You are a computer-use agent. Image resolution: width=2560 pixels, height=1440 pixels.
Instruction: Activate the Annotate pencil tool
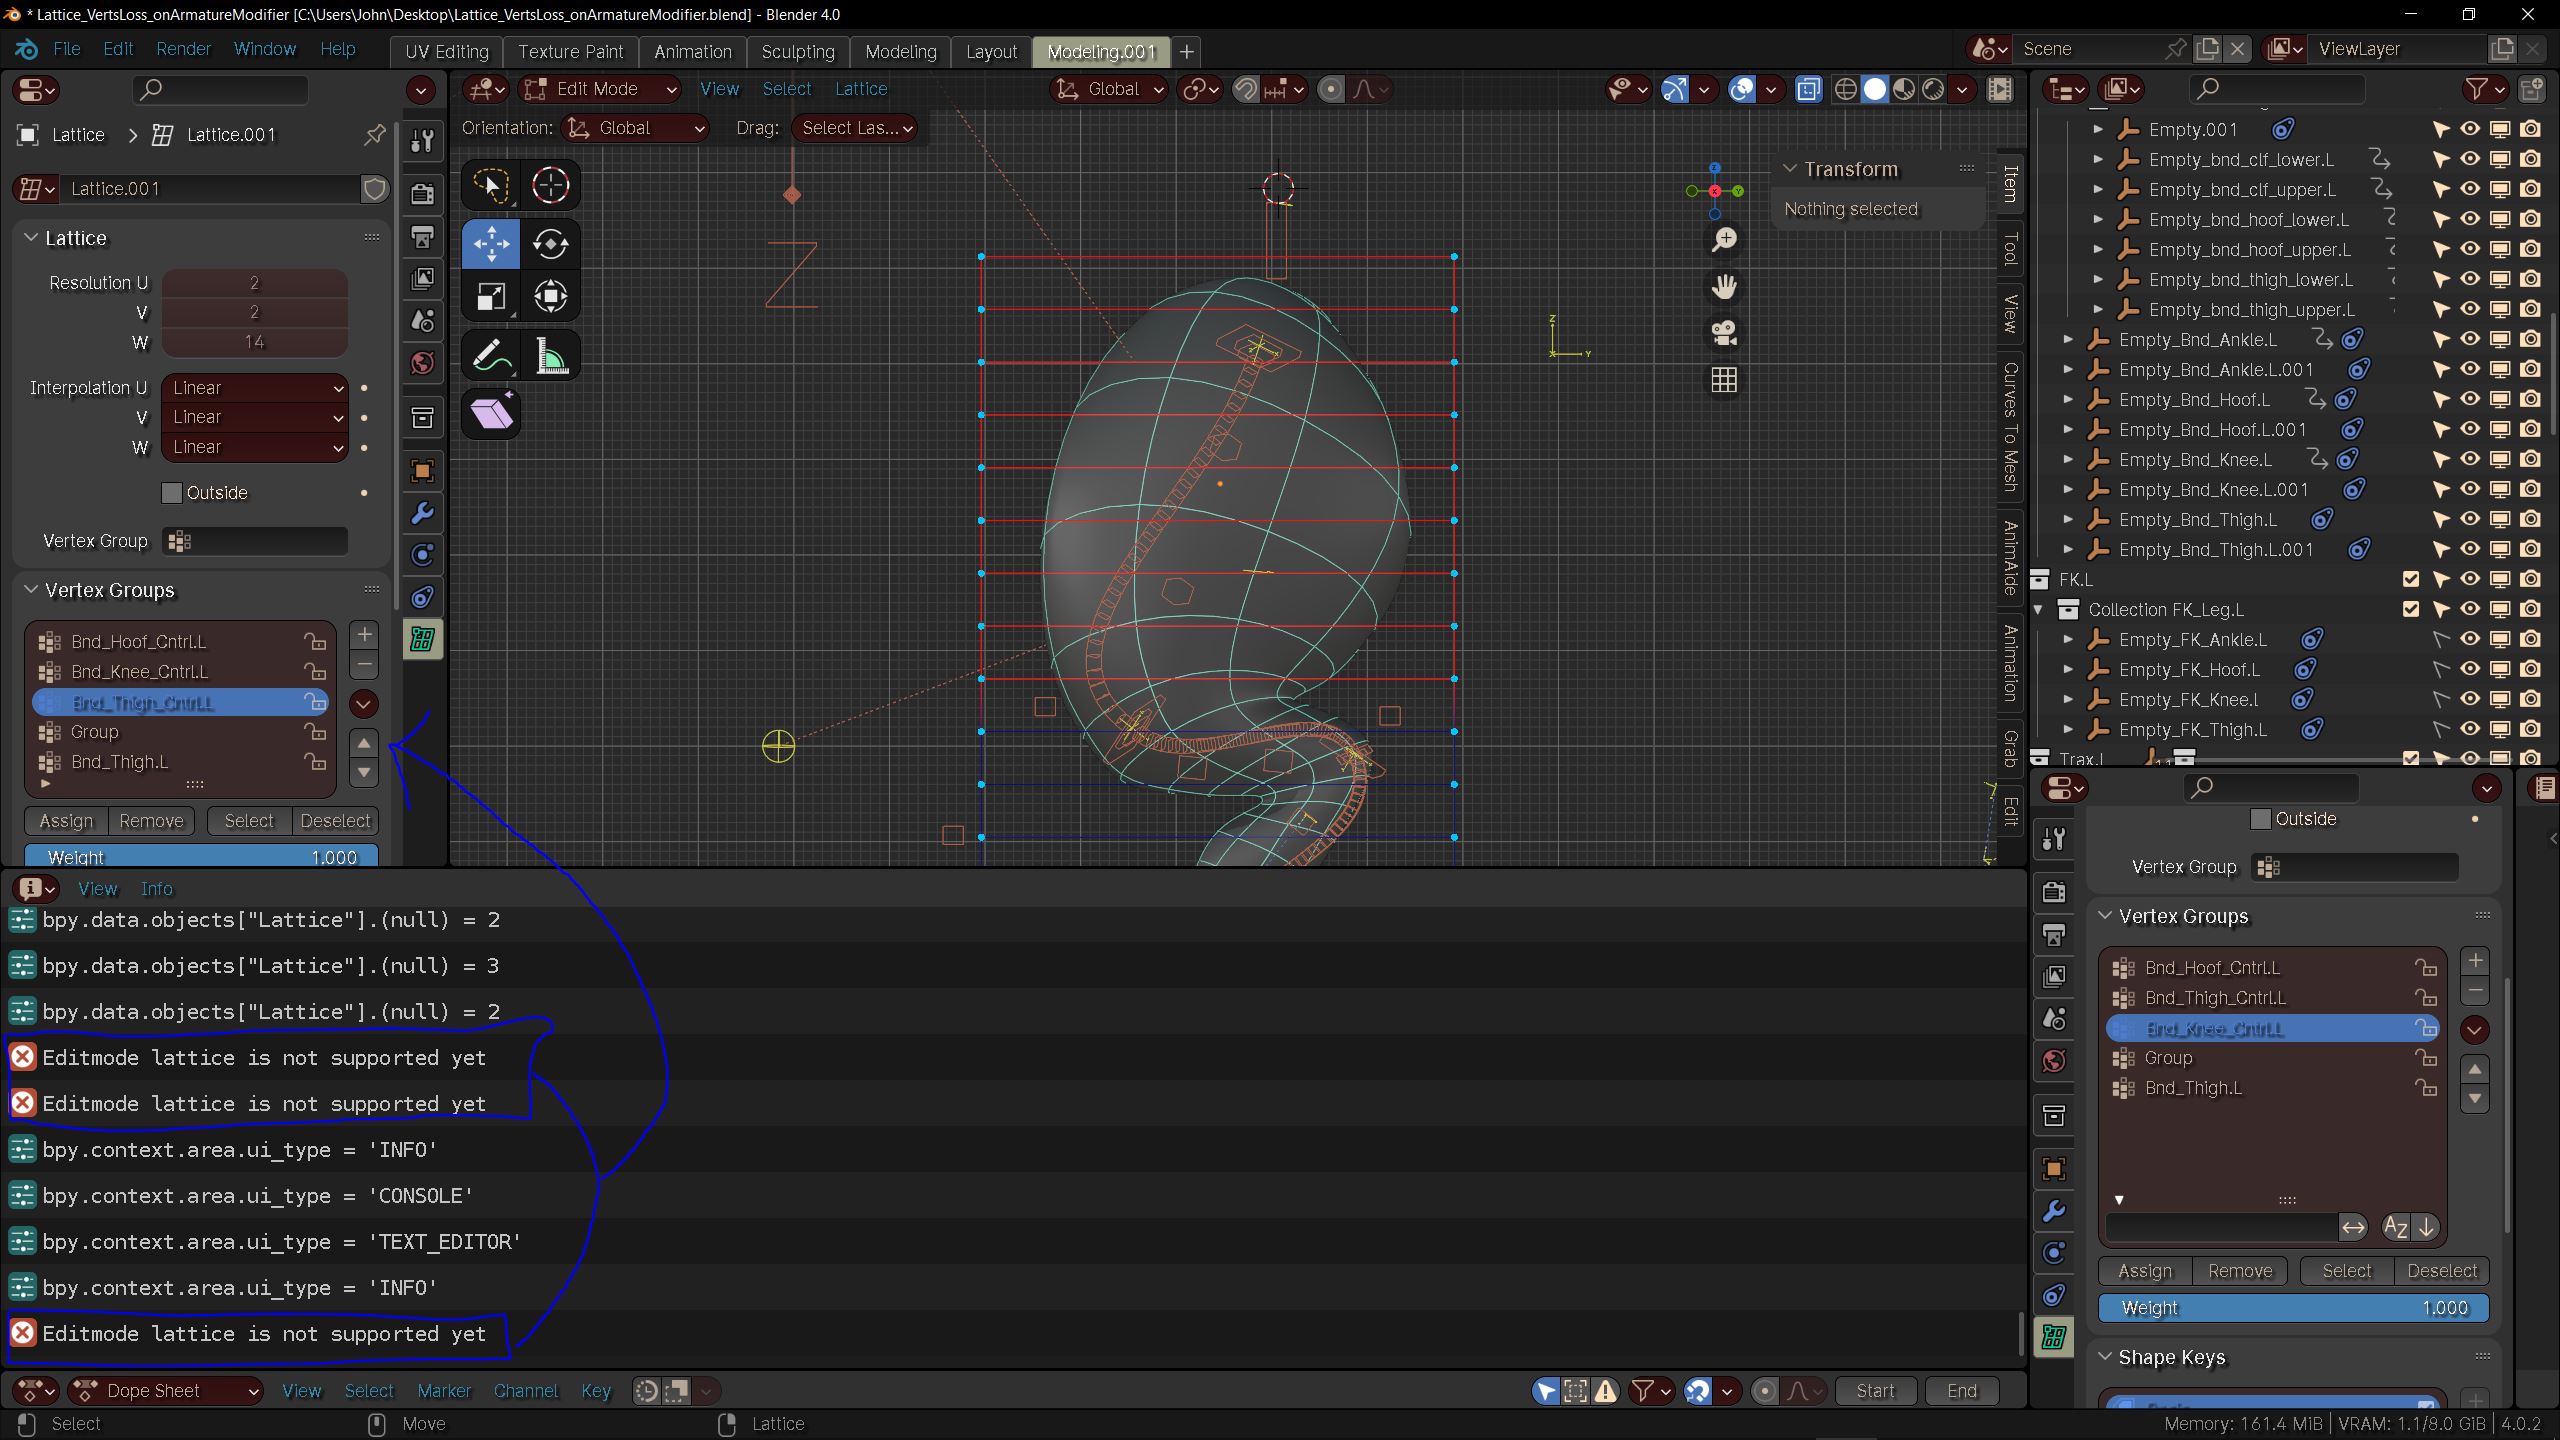[x=491, y=356]
